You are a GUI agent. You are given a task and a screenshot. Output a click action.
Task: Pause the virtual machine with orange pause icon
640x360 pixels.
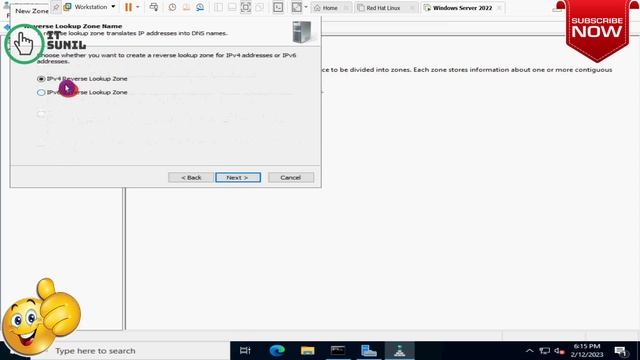pos(128,7)
